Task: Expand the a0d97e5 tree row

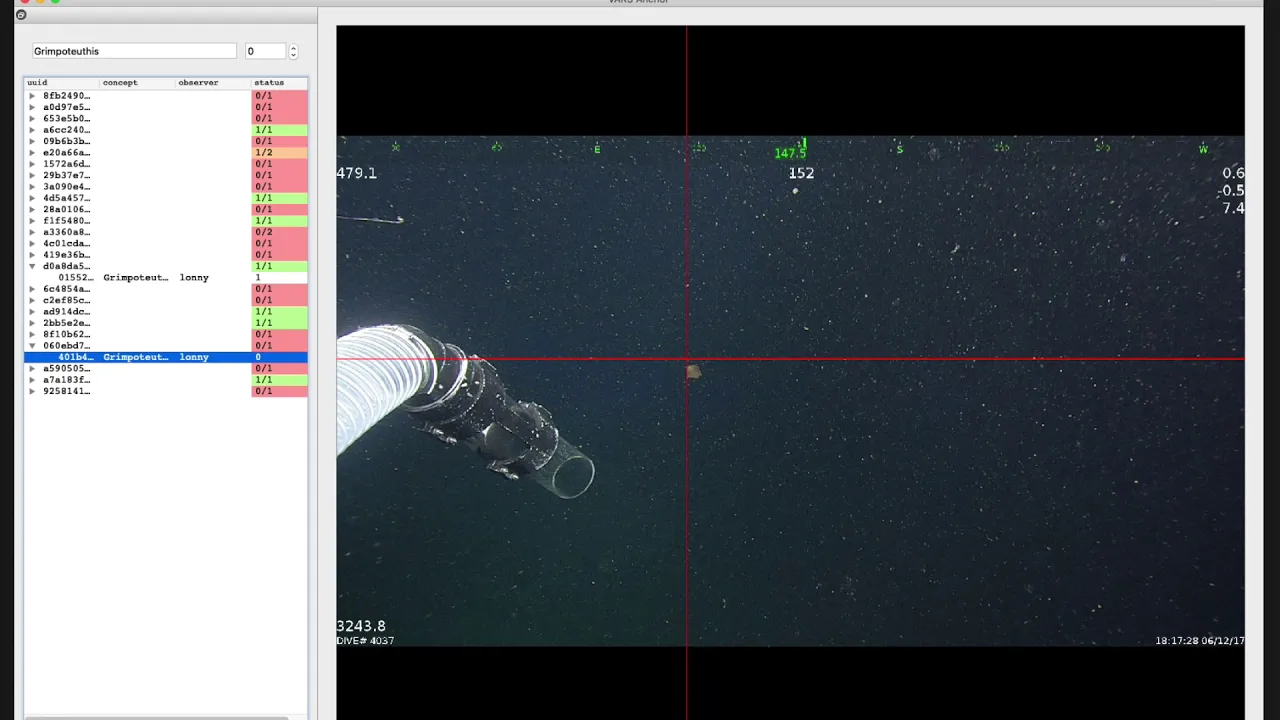Action: pyautogui.click(x=32, y=107)
